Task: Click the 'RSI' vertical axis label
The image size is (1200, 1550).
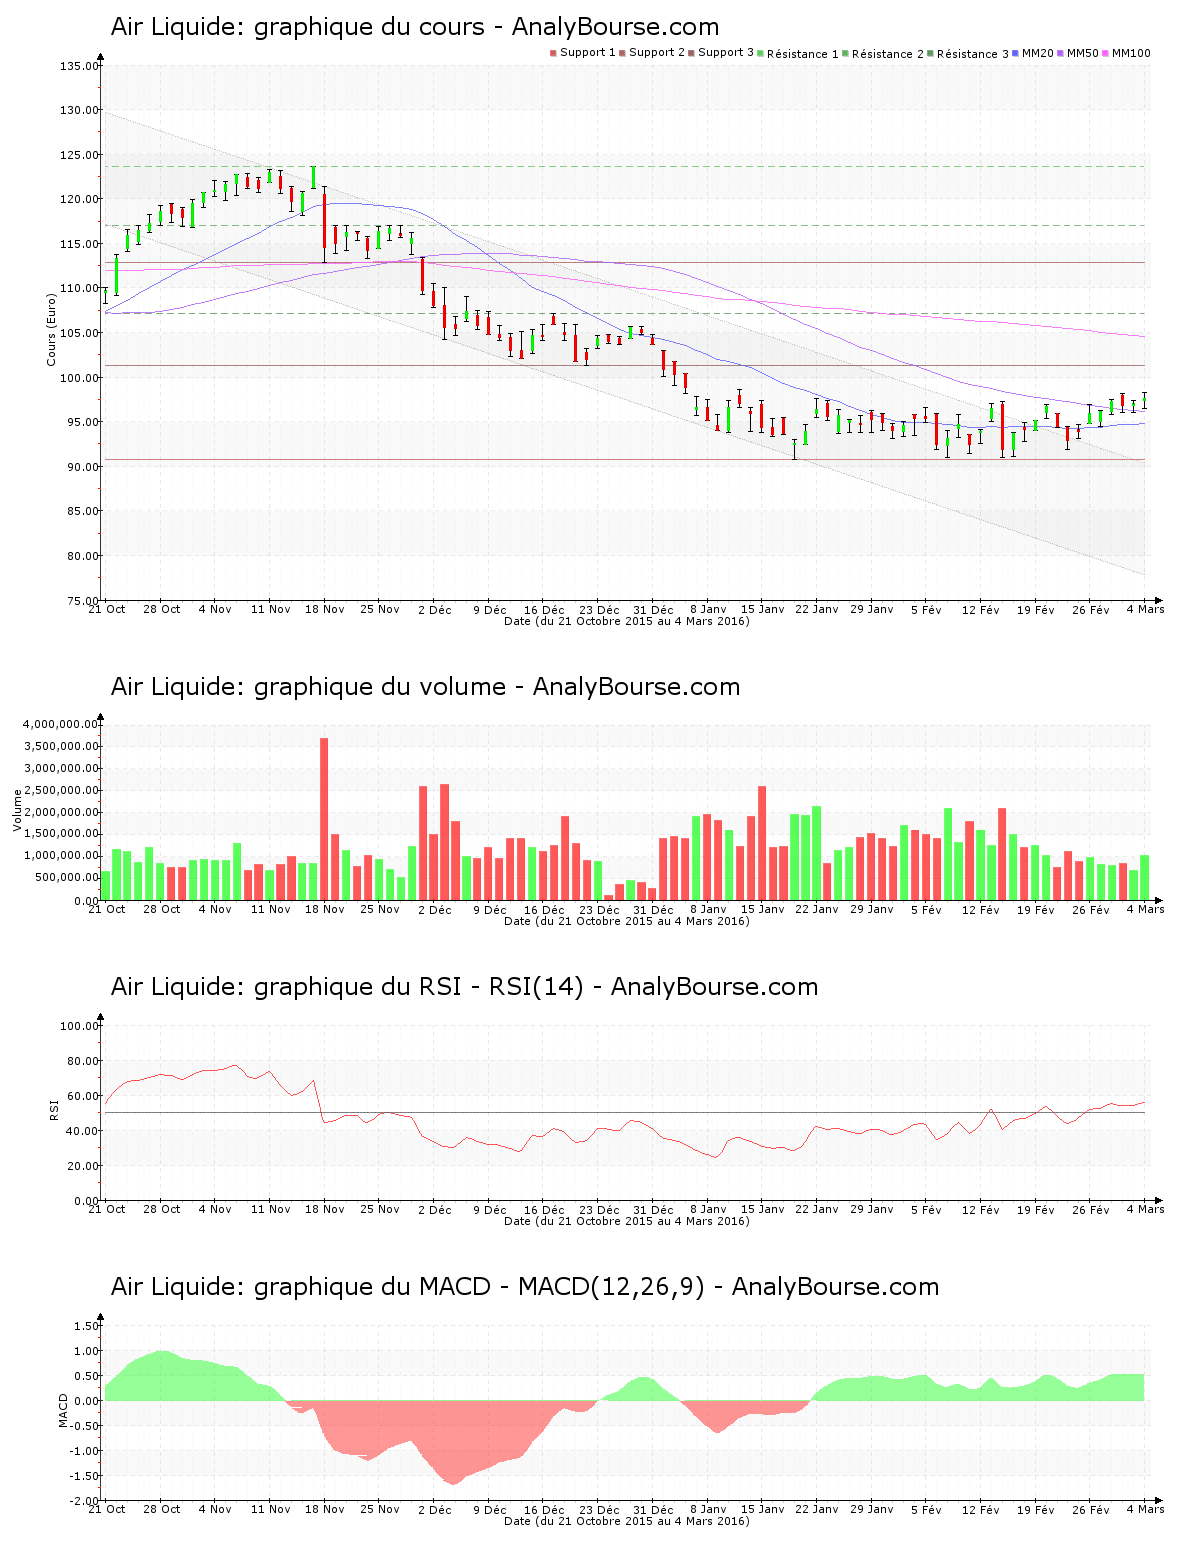Action: 54,1109
